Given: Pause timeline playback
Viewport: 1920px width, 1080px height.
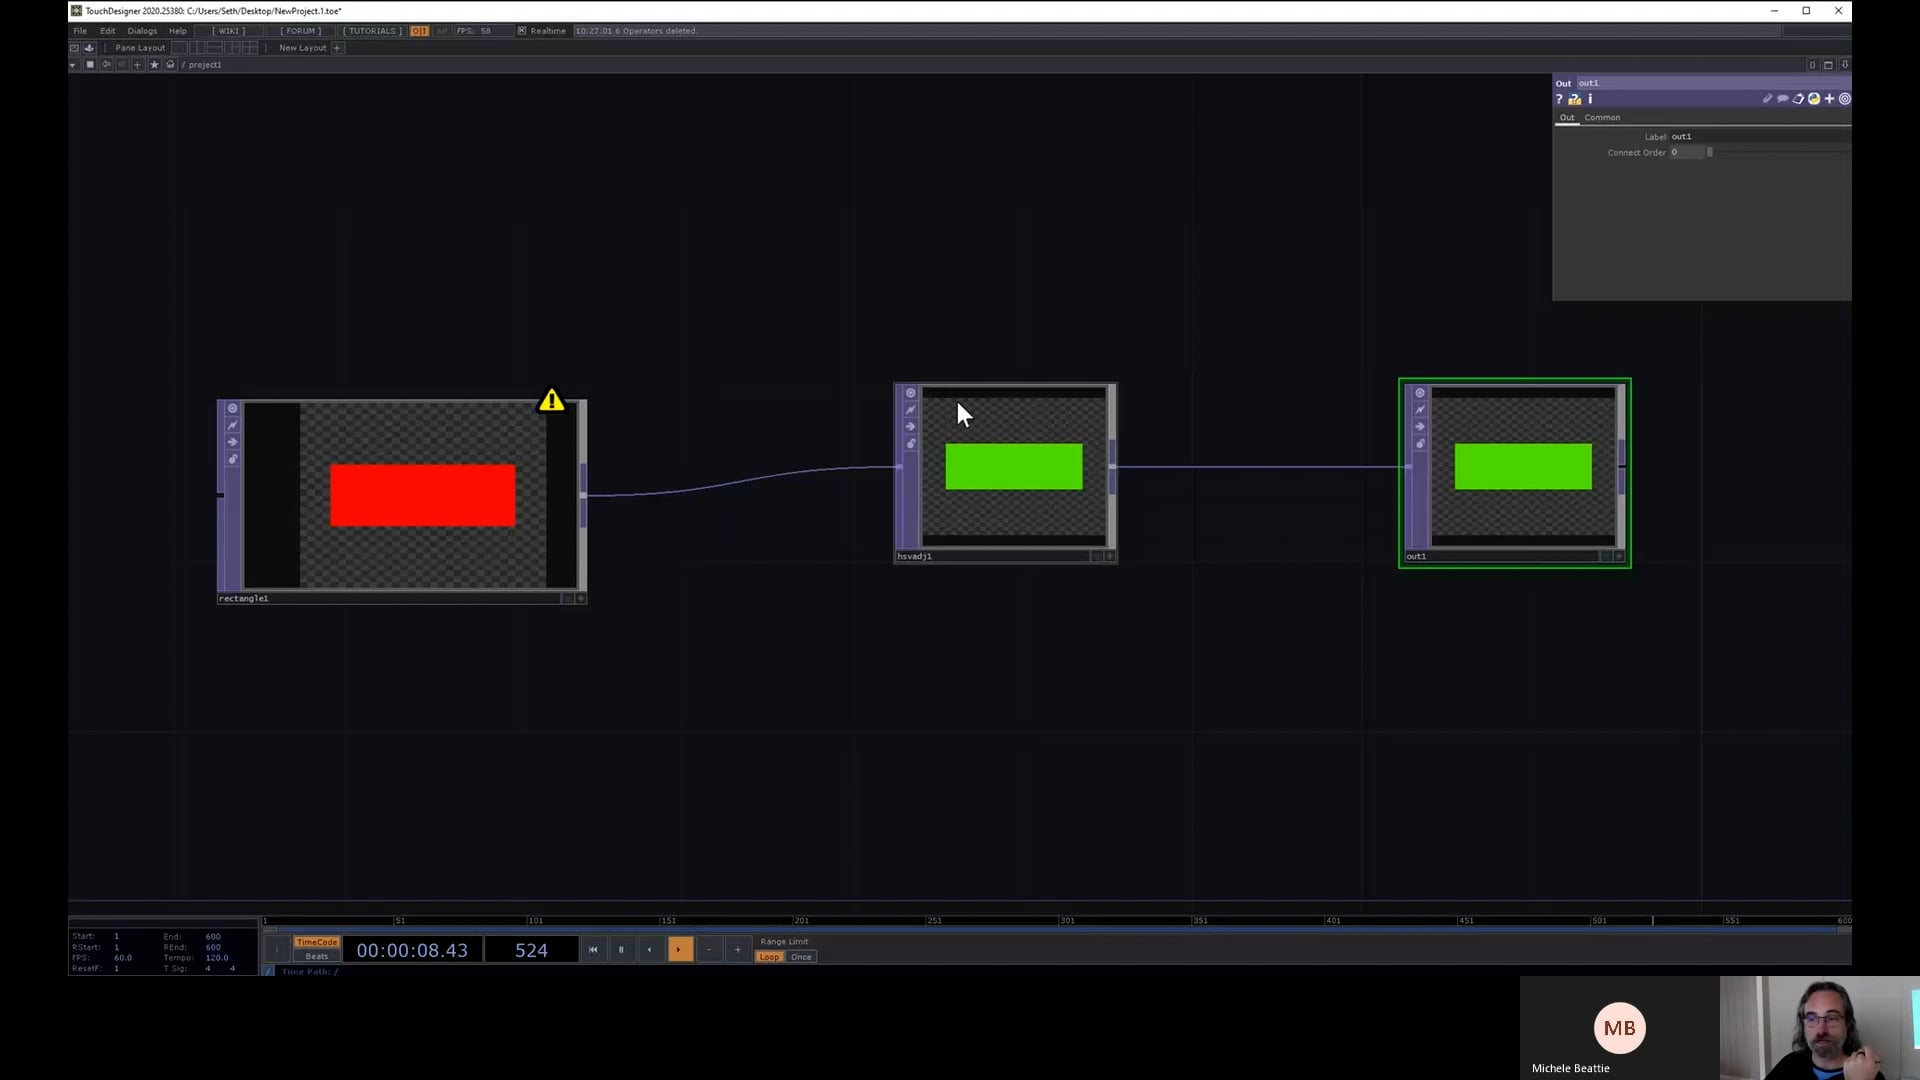Looking at the screenshot, I should coord(621,950).
